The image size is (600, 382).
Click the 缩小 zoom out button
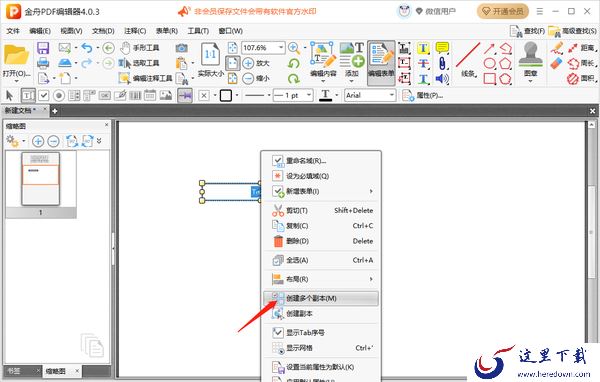[x=256, y=78]
